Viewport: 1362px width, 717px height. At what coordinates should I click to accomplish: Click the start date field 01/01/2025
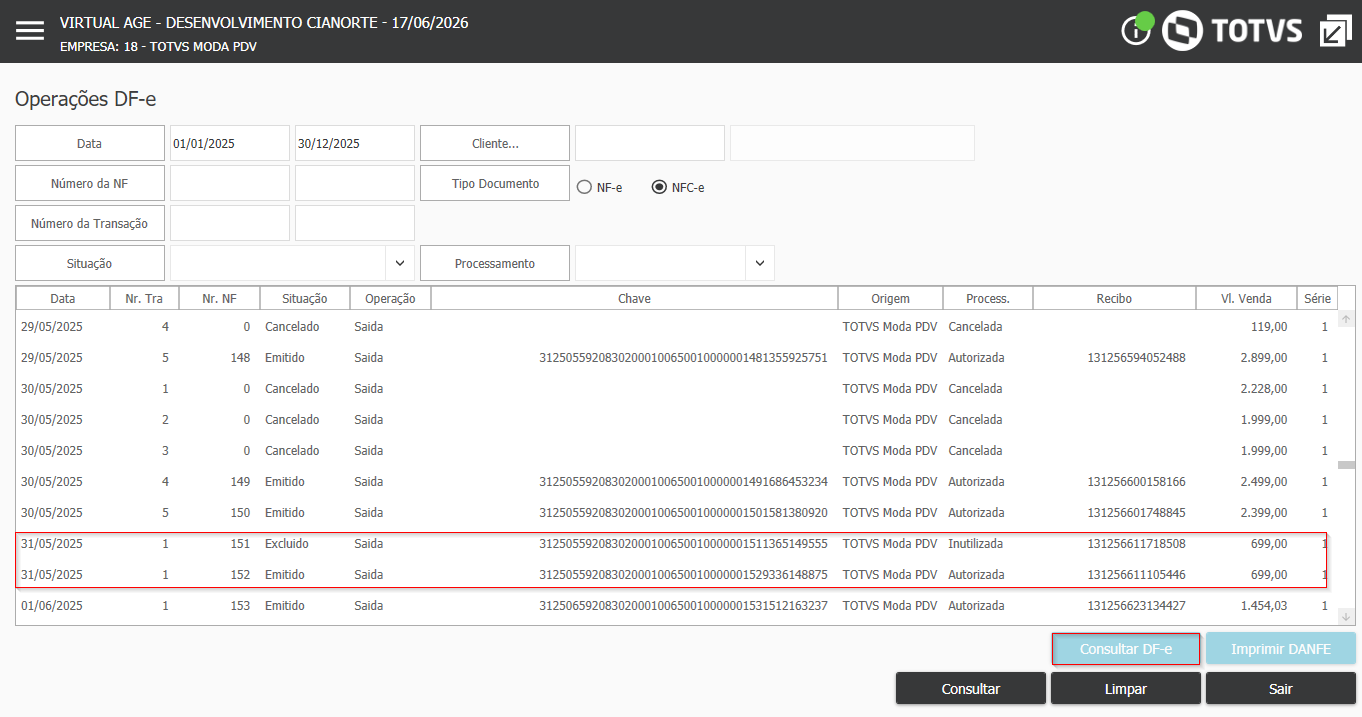[230, 143]
